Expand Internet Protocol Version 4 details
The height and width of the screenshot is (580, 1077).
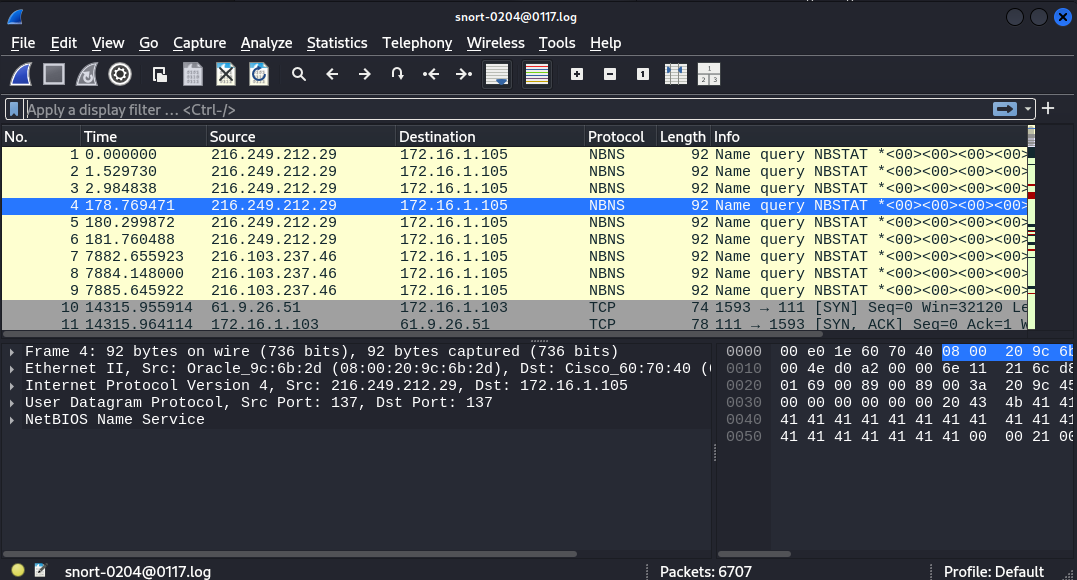[x=12, y=386]
